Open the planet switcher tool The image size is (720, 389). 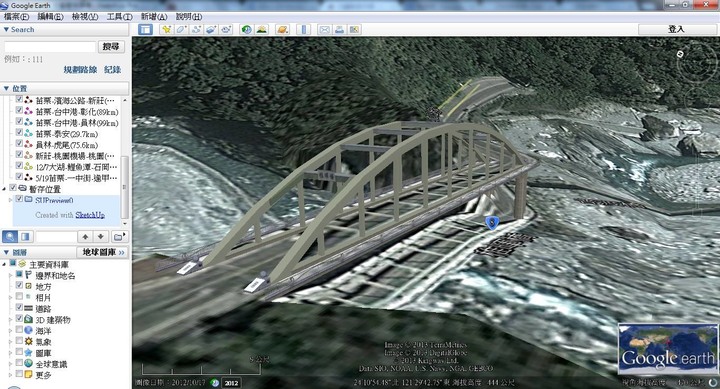(x=282, y=29)
